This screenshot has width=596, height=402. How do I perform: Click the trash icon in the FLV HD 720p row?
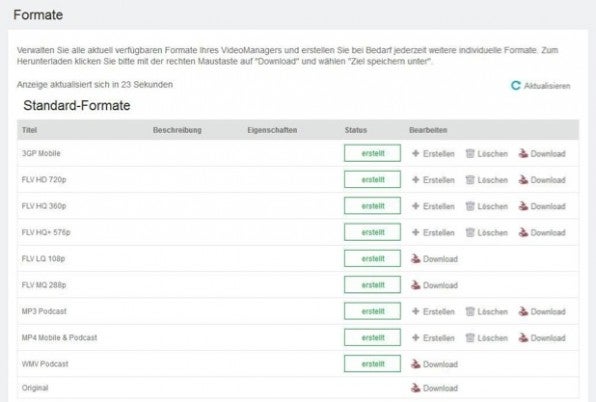click(x=470, y=180)
